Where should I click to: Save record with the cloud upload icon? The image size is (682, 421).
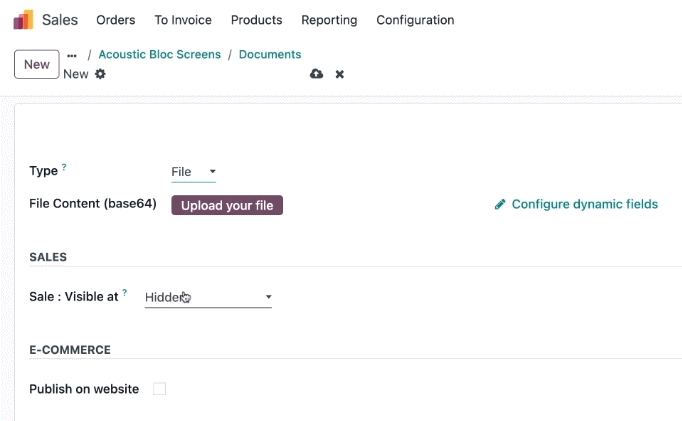(316, 74)
